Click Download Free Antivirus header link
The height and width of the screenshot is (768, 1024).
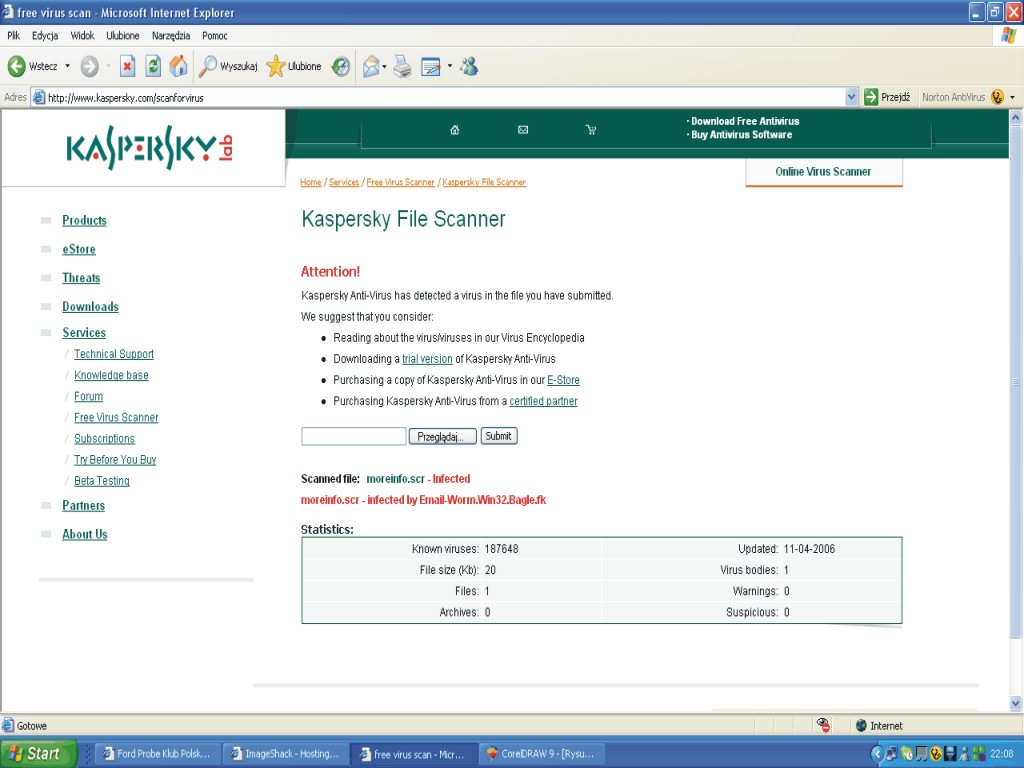coord(744,121)
